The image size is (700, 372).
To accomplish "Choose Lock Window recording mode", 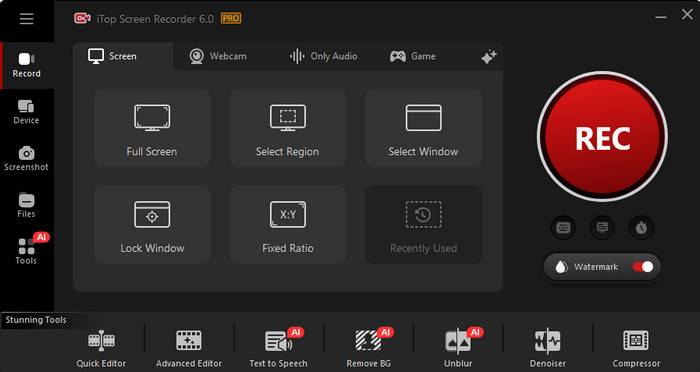I will (152, 225).
